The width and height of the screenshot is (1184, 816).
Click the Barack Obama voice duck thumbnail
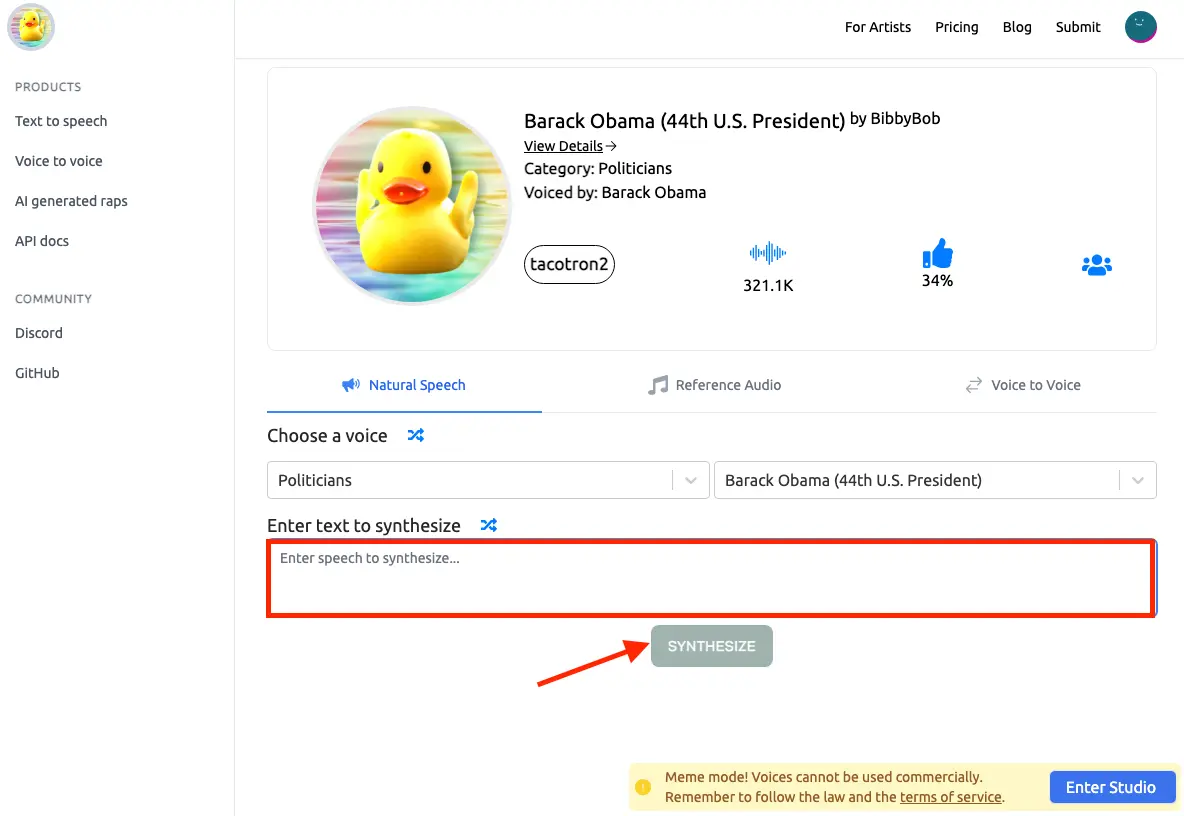coord(412,205)
